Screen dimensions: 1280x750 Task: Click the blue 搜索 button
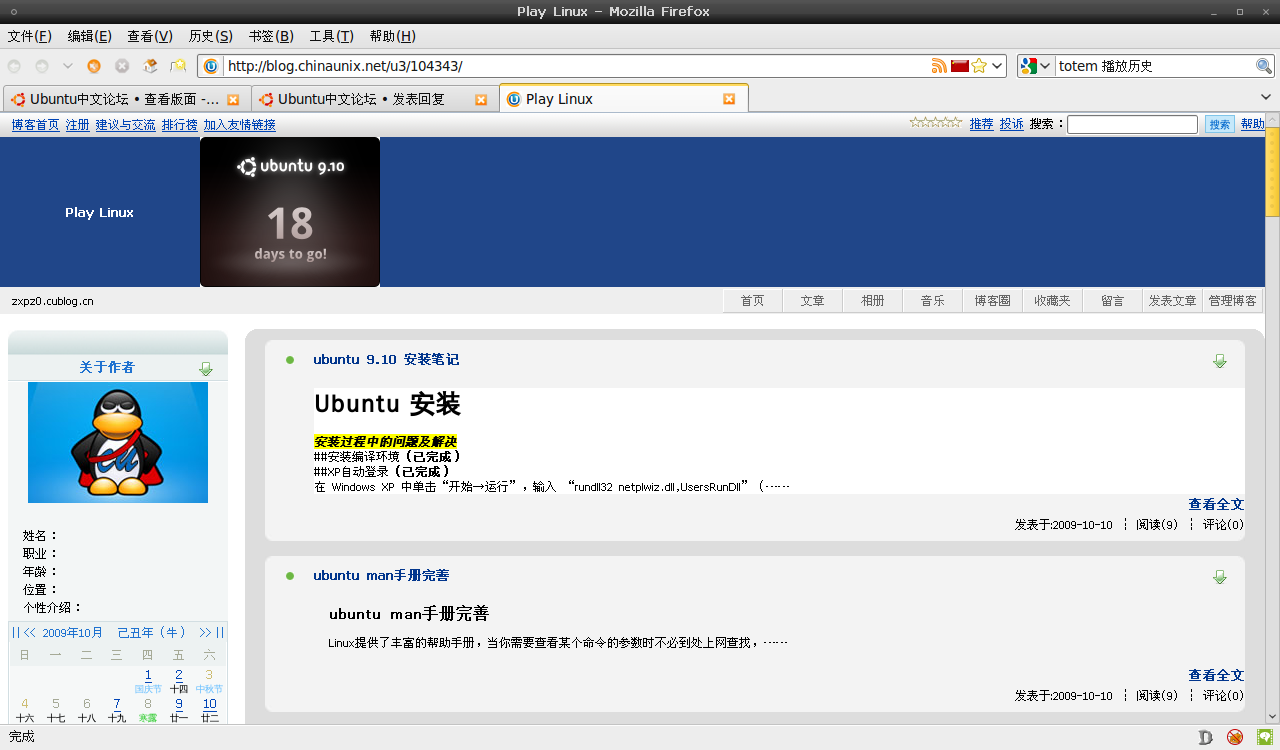[1220, 125]
